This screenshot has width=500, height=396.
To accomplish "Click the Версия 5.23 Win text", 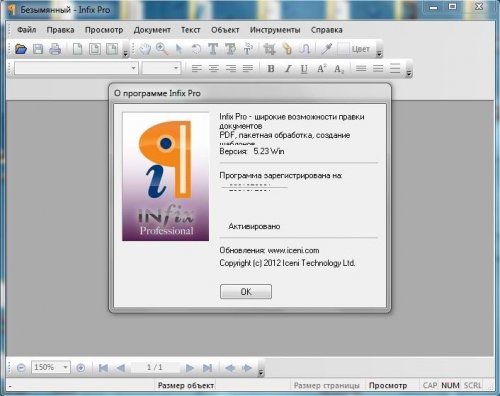I will [252, 151].
